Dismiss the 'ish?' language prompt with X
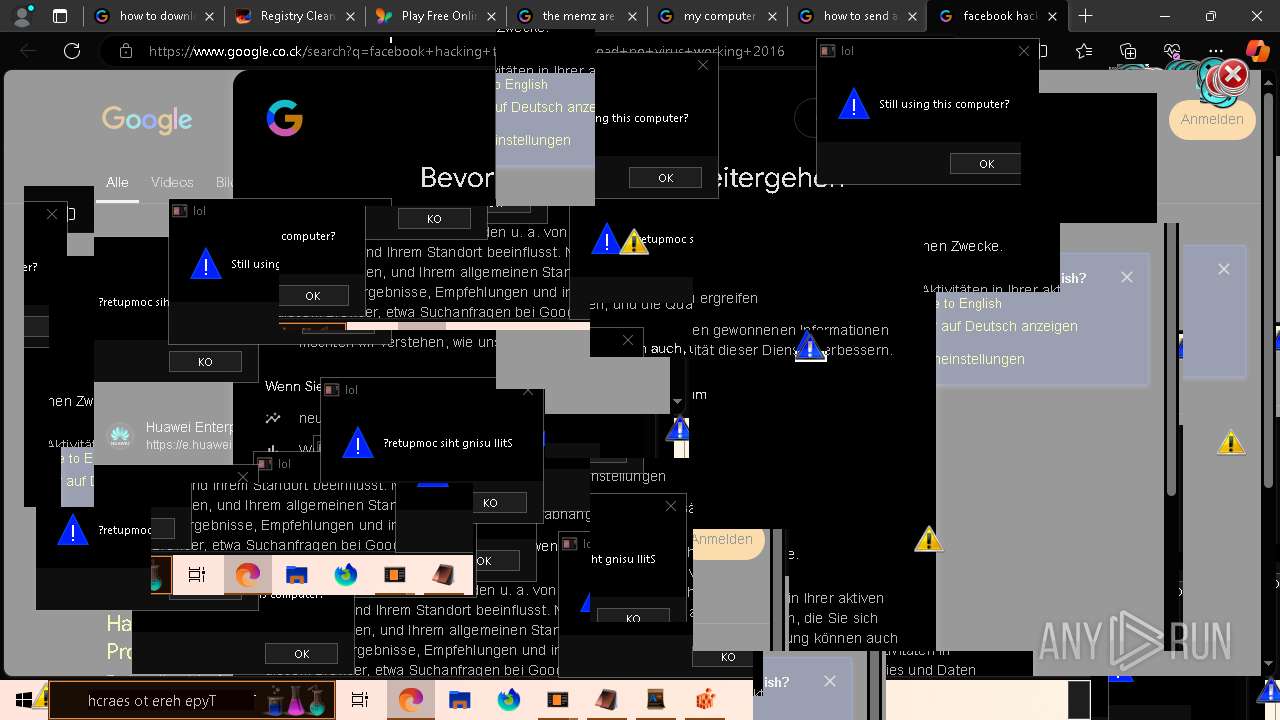Viewport: 1280px width, 720px height. point(1127,277)
